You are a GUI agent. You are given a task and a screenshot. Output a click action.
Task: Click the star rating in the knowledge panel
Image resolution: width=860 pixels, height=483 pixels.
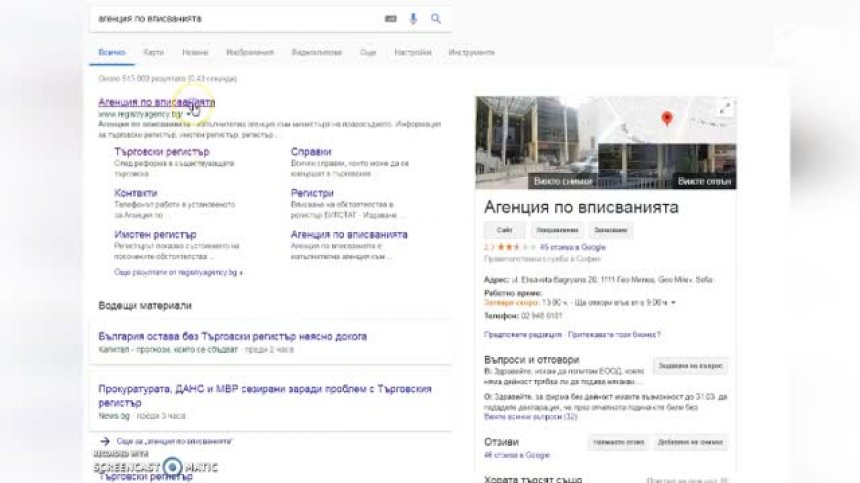(x=516, y=247)
